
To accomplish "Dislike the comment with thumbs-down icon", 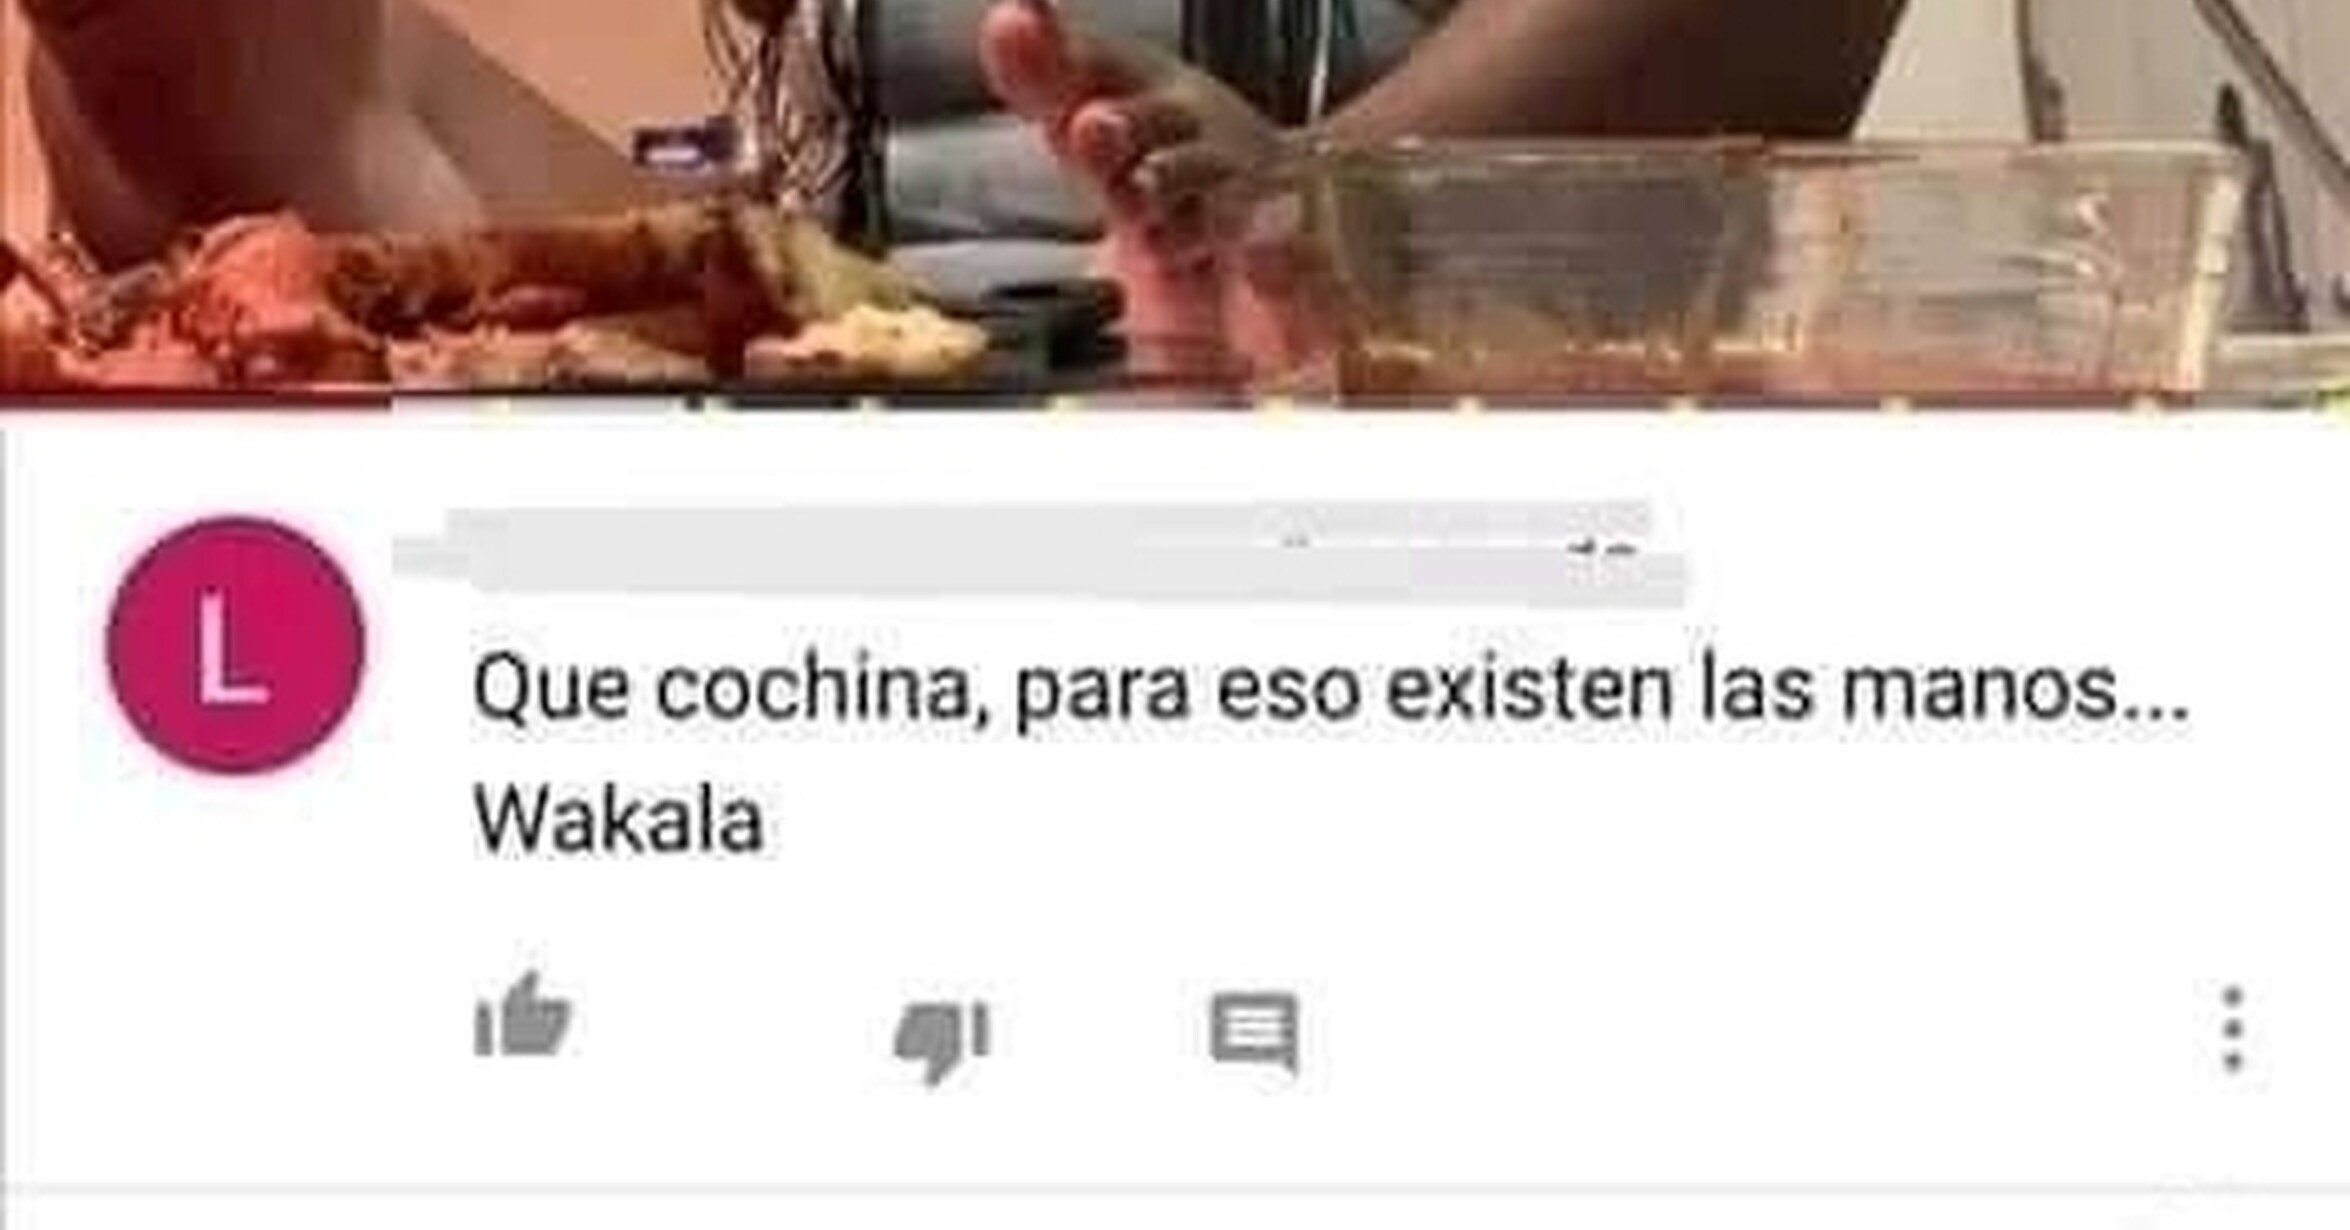I will coord(942,1040).
